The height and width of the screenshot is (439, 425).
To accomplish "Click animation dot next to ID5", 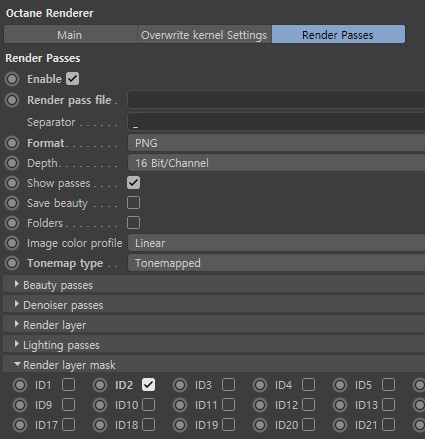I will 340,385.
